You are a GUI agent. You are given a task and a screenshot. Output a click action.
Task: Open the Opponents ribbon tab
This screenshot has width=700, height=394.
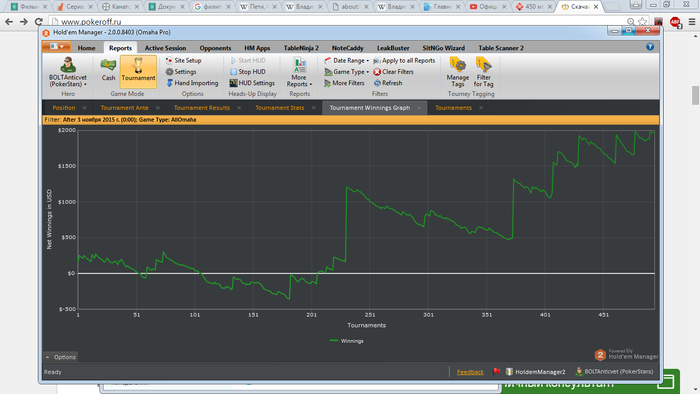[x=215, y=48]
